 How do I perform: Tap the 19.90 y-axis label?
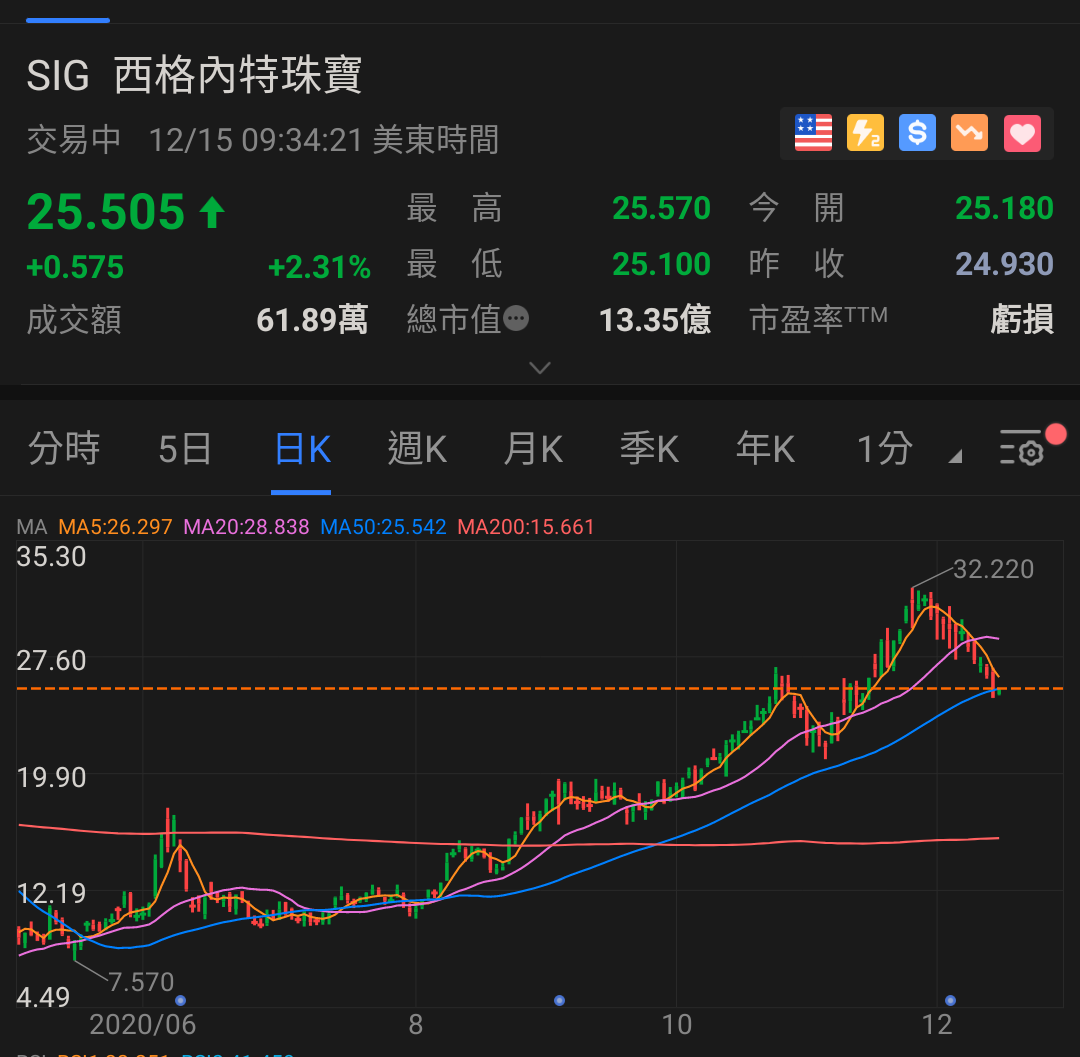point(51,777)
